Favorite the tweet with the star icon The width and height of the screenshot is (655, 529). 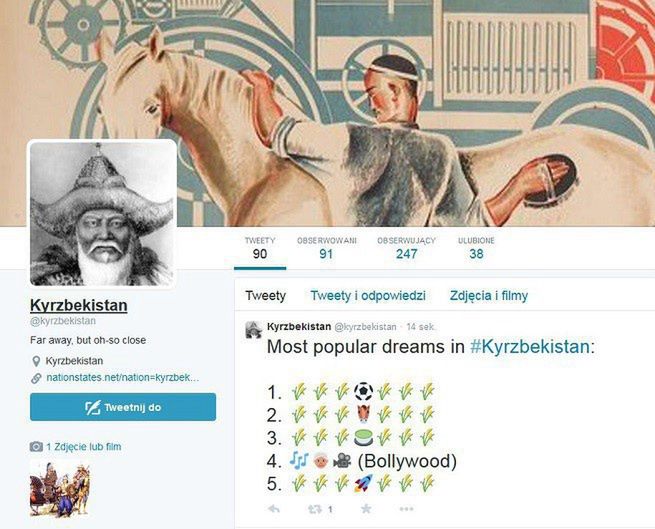(366, 509)
